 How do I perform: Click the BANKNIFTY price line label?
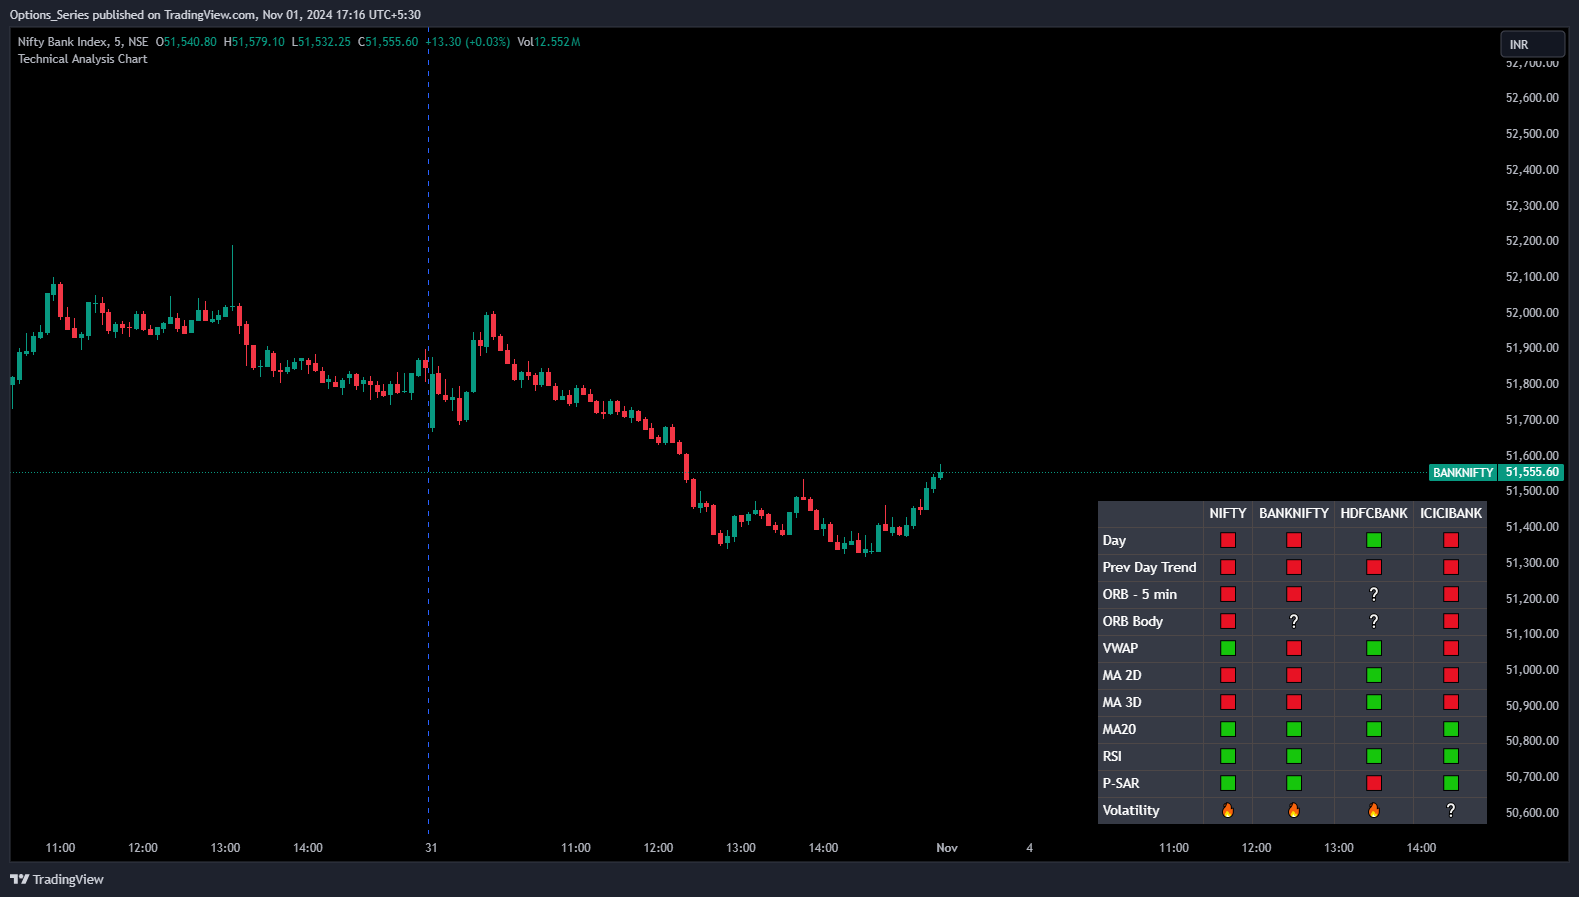click(x=1463, y=473)
